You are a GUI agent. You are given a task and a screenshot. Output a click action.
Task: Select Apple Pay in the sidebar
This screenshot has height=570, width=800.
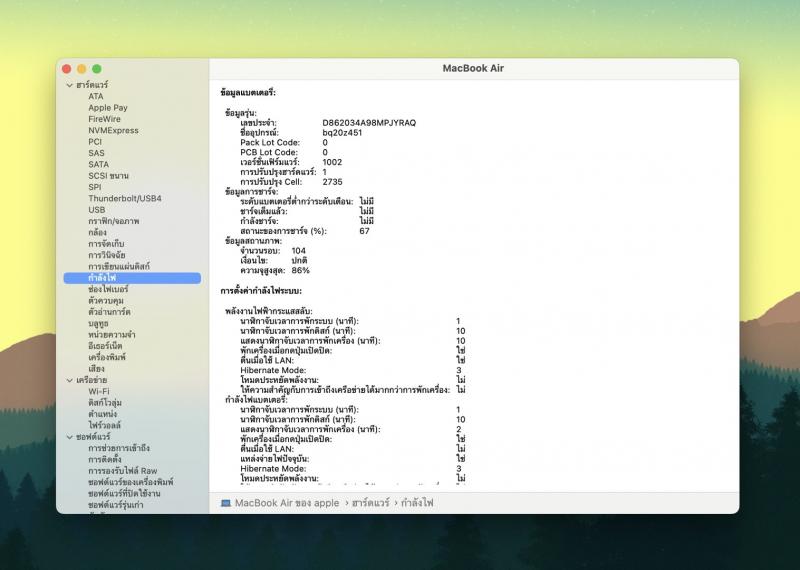[x=108, y=108]
